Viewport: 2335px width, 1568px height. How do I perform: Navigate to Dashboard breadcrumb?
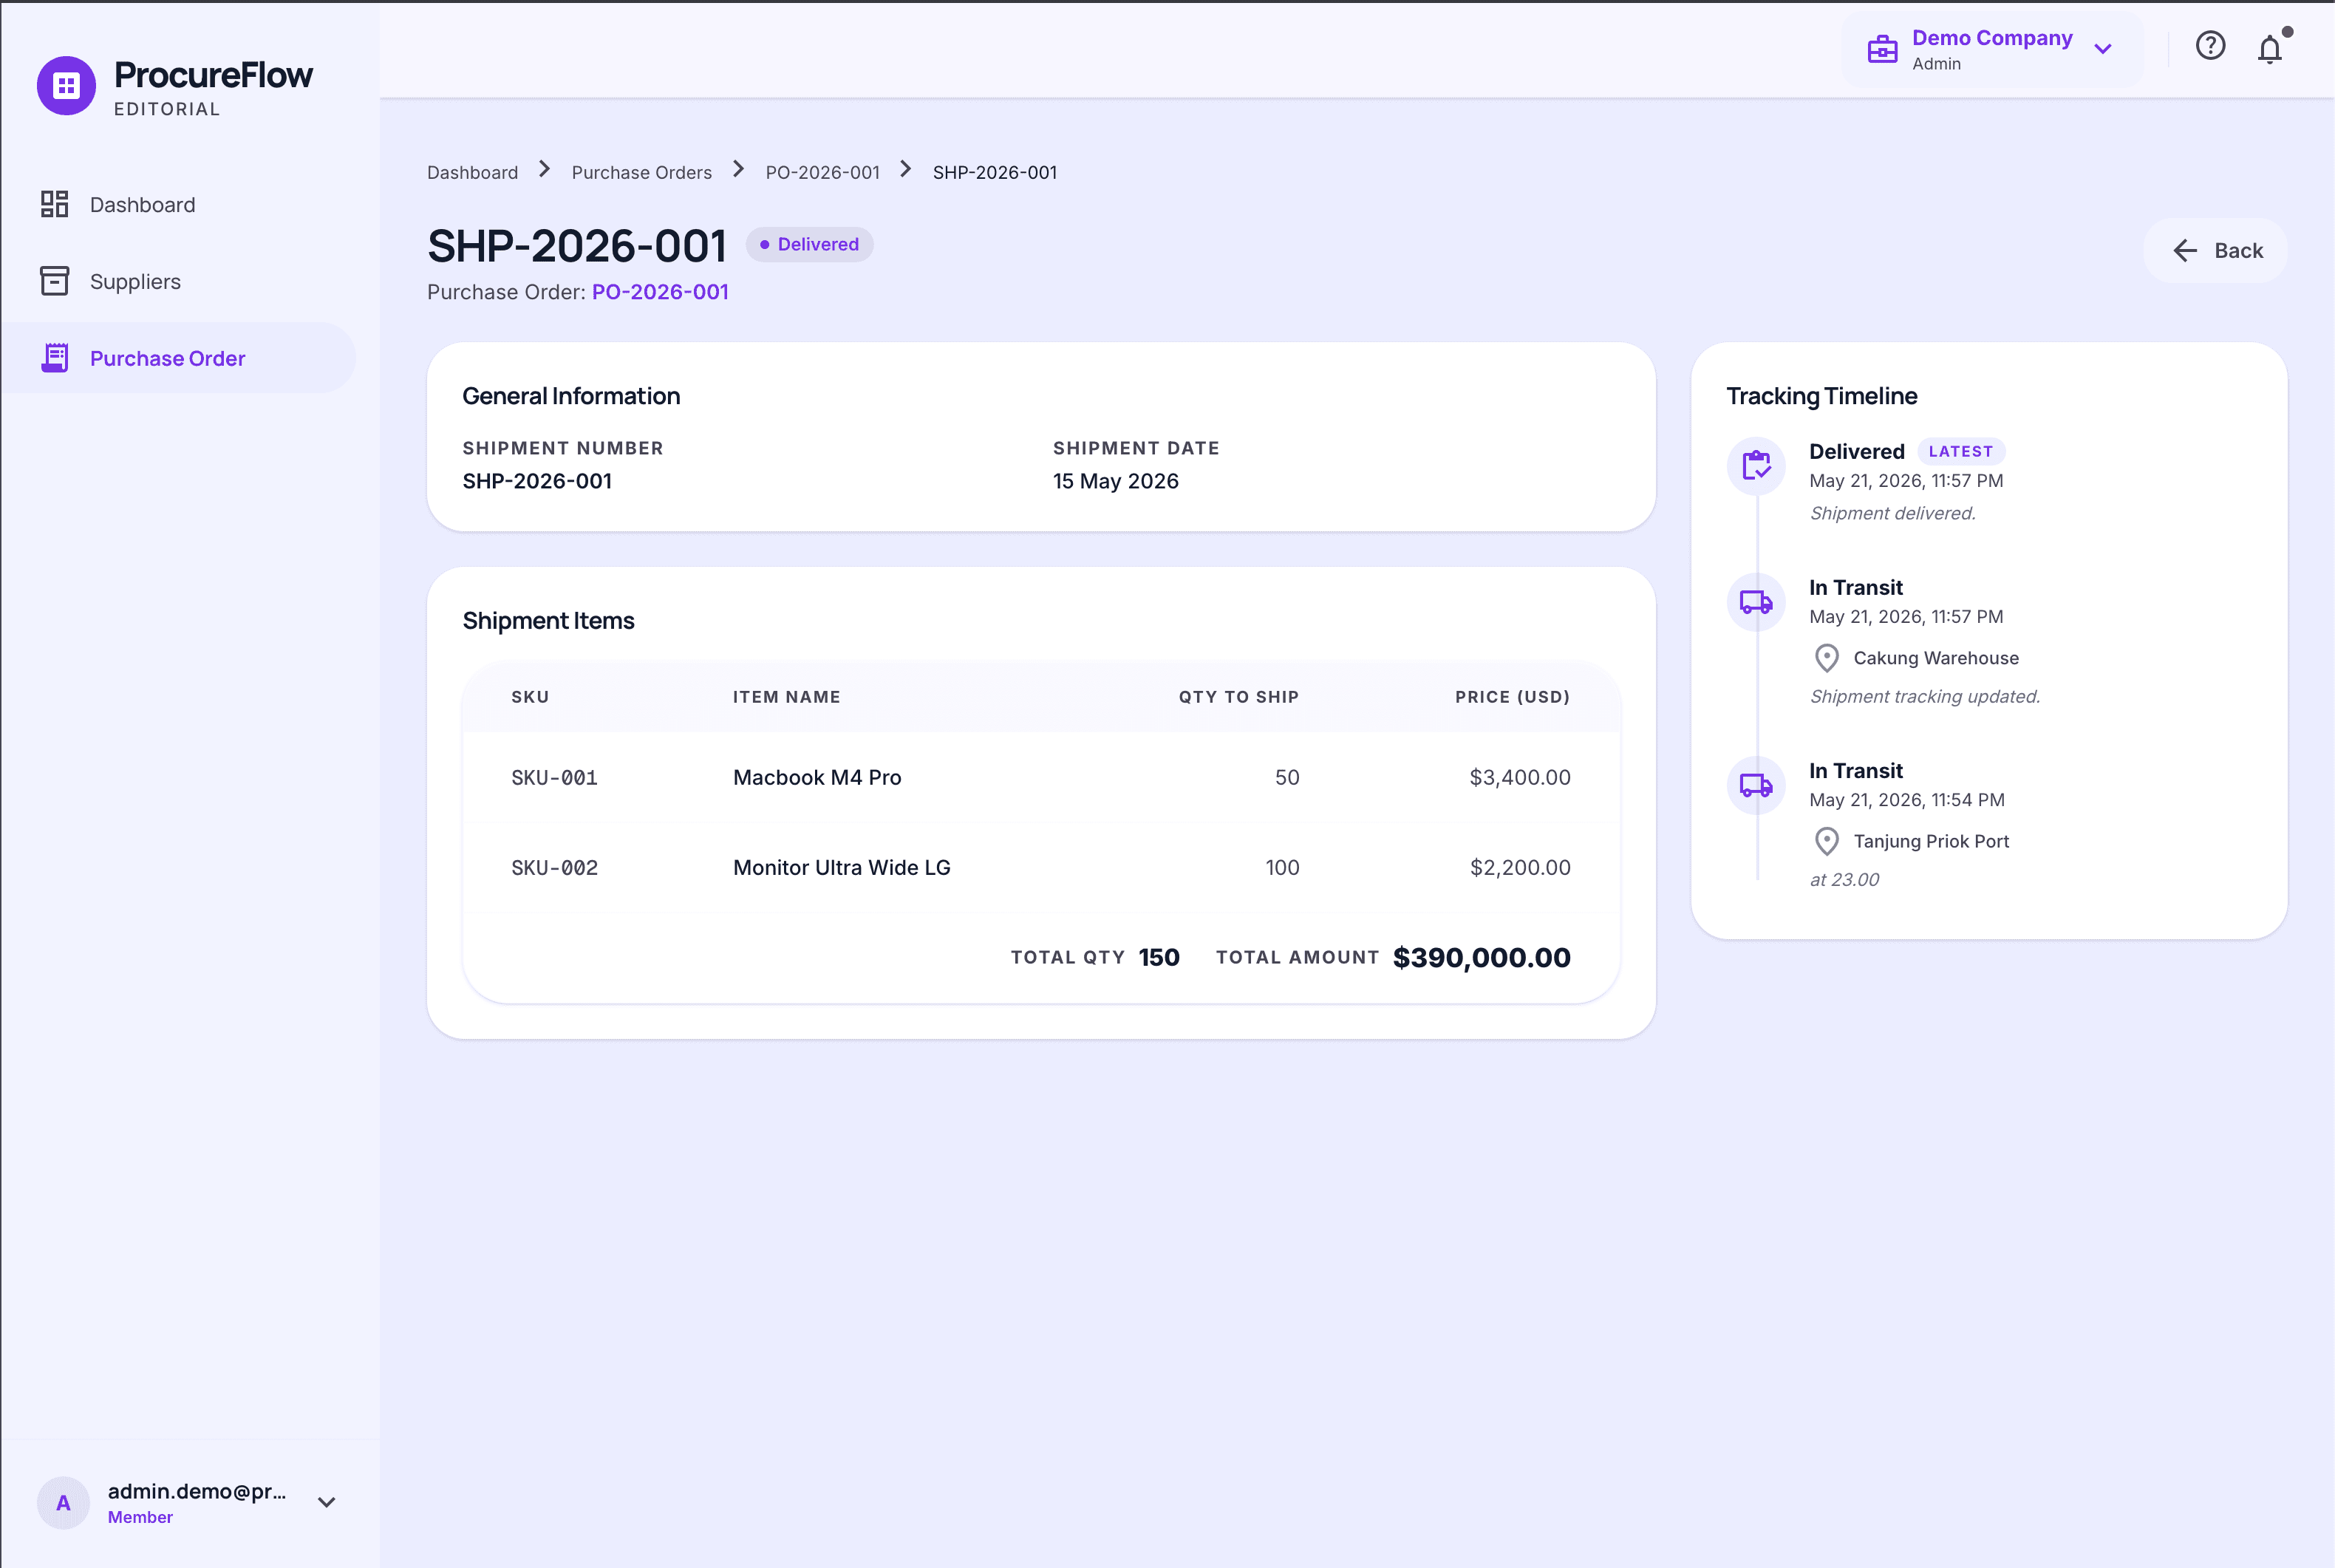tap(472, 172)
